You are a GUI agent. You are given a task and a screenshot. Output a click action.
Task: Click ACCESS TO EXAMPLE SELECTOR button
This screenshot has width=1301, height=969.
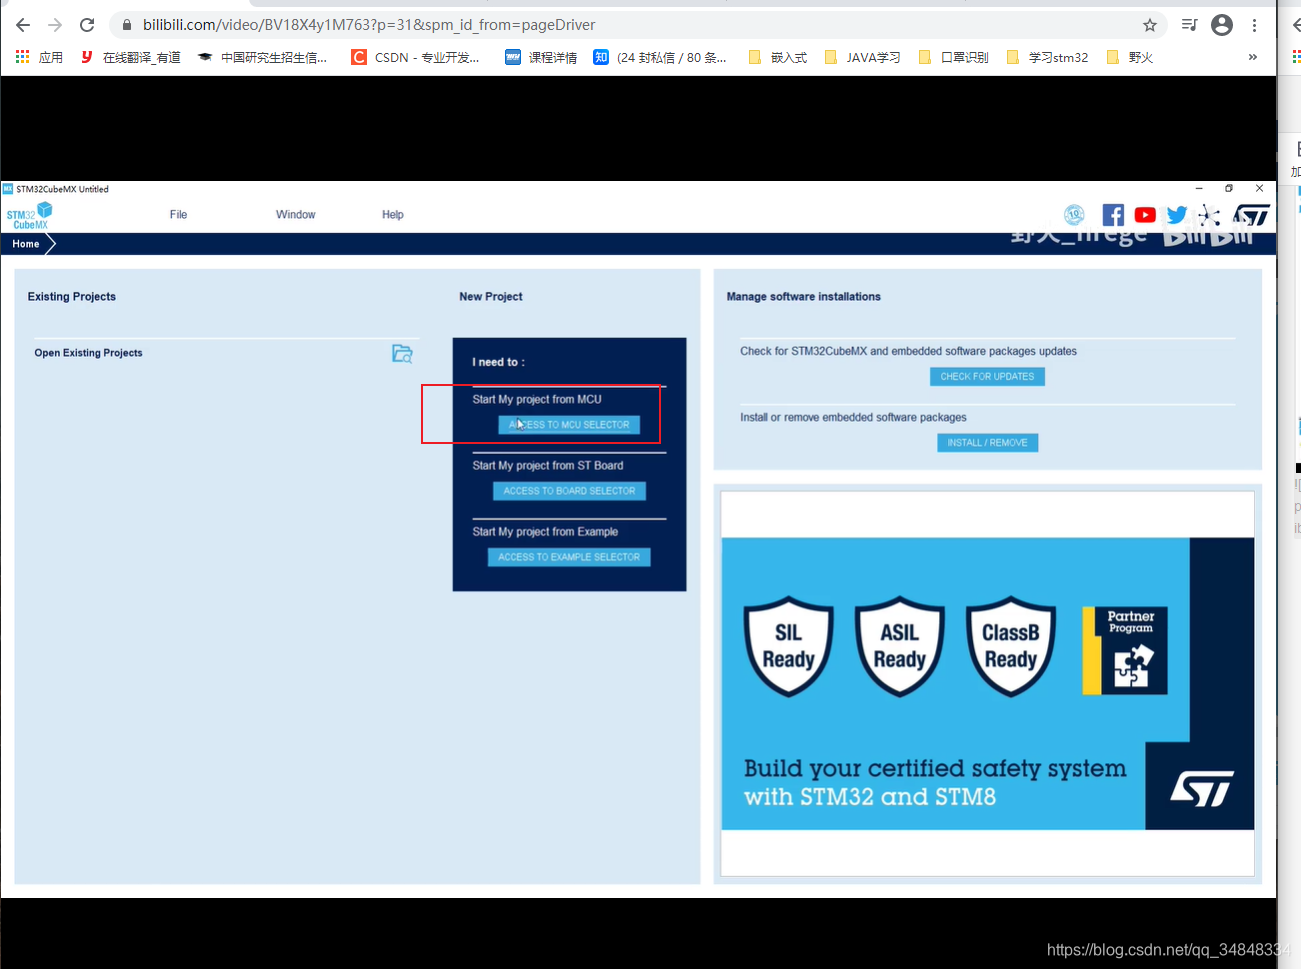(x=569, y=557)
